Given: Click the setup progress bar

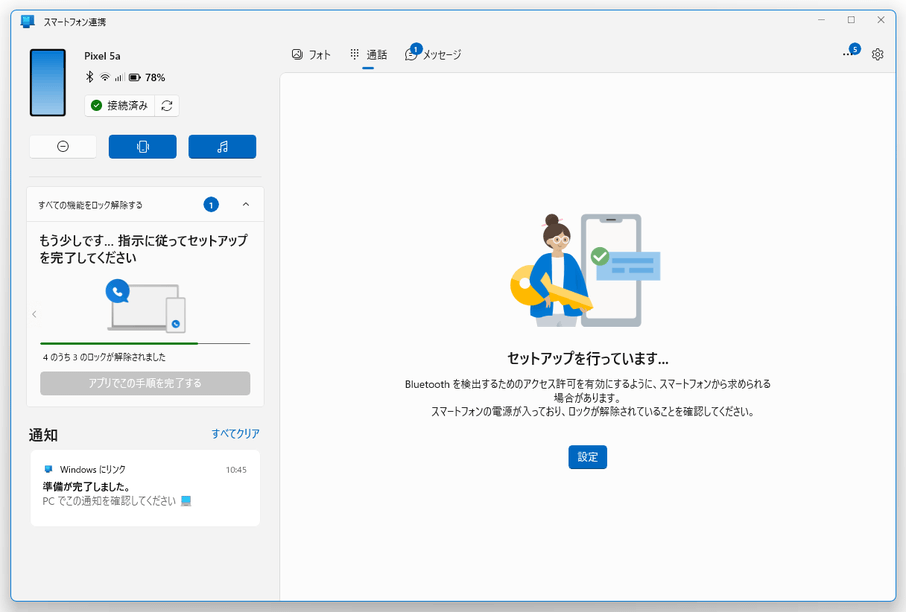Looking at the screenshot, I should (145, 343).
